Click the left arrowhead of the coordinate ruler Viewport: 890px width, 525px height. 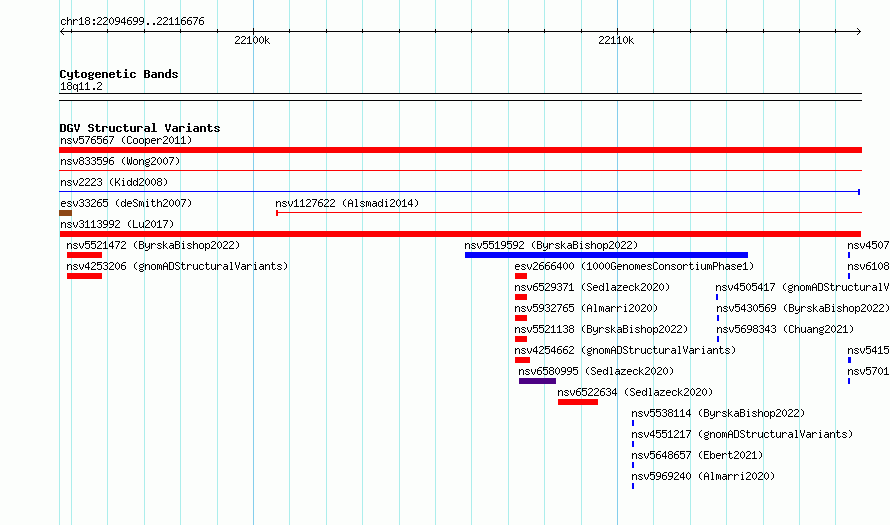pyautogui.click(x=62, y=31)
